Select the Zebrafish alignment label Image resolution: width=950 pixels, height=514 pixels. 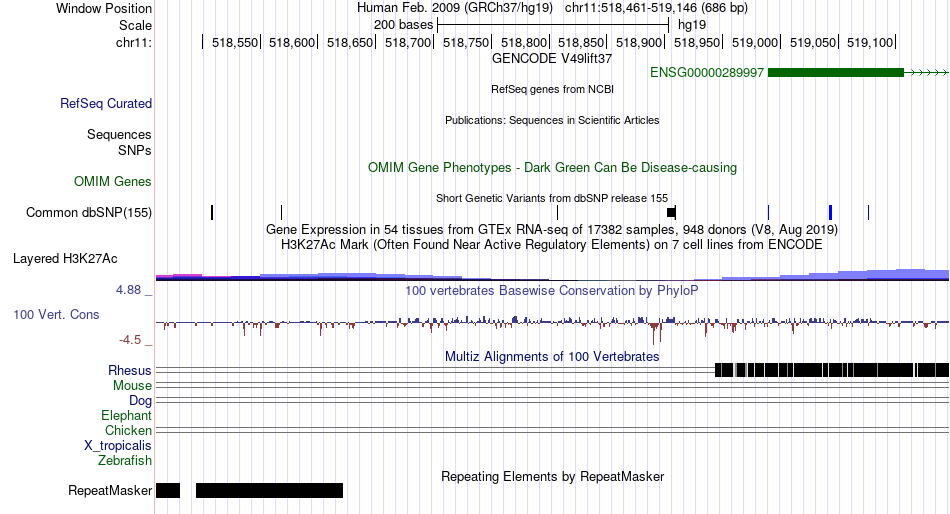tap(125, 461)
